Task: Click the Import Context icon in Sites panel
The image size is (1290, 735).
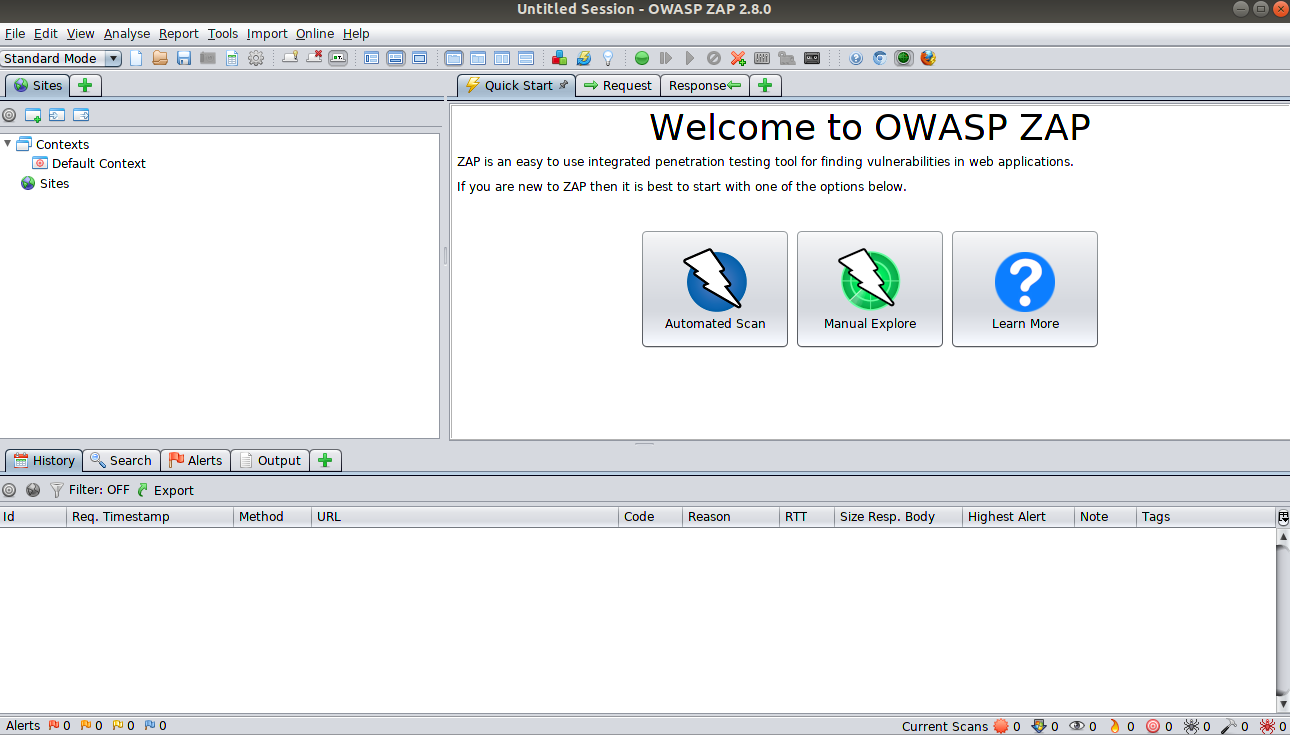Action: 57,115
